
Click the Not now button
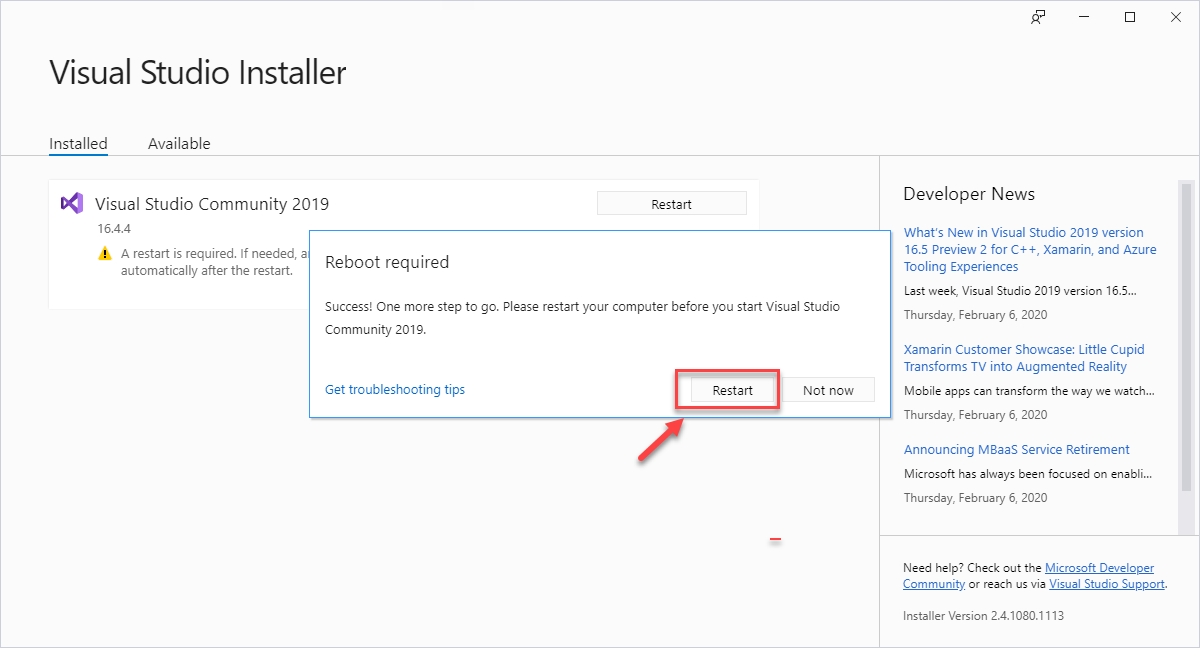coord(828,390)
